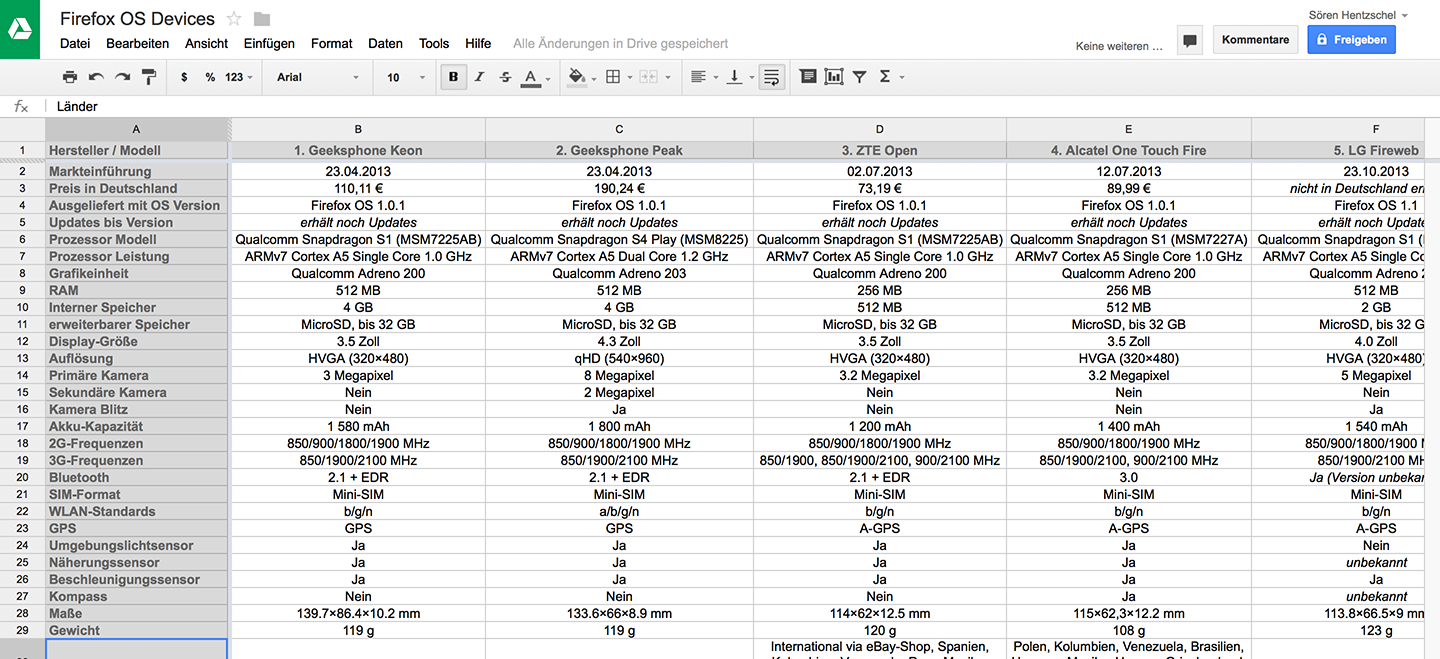Format as currency with the $ button
Screen dimensions: 1440x659
click(184, 77)
